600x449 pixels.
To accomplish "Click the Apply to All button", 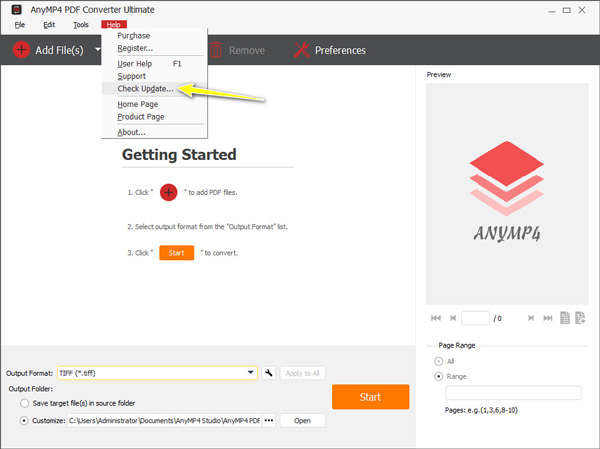I will (x=302, y=373).
